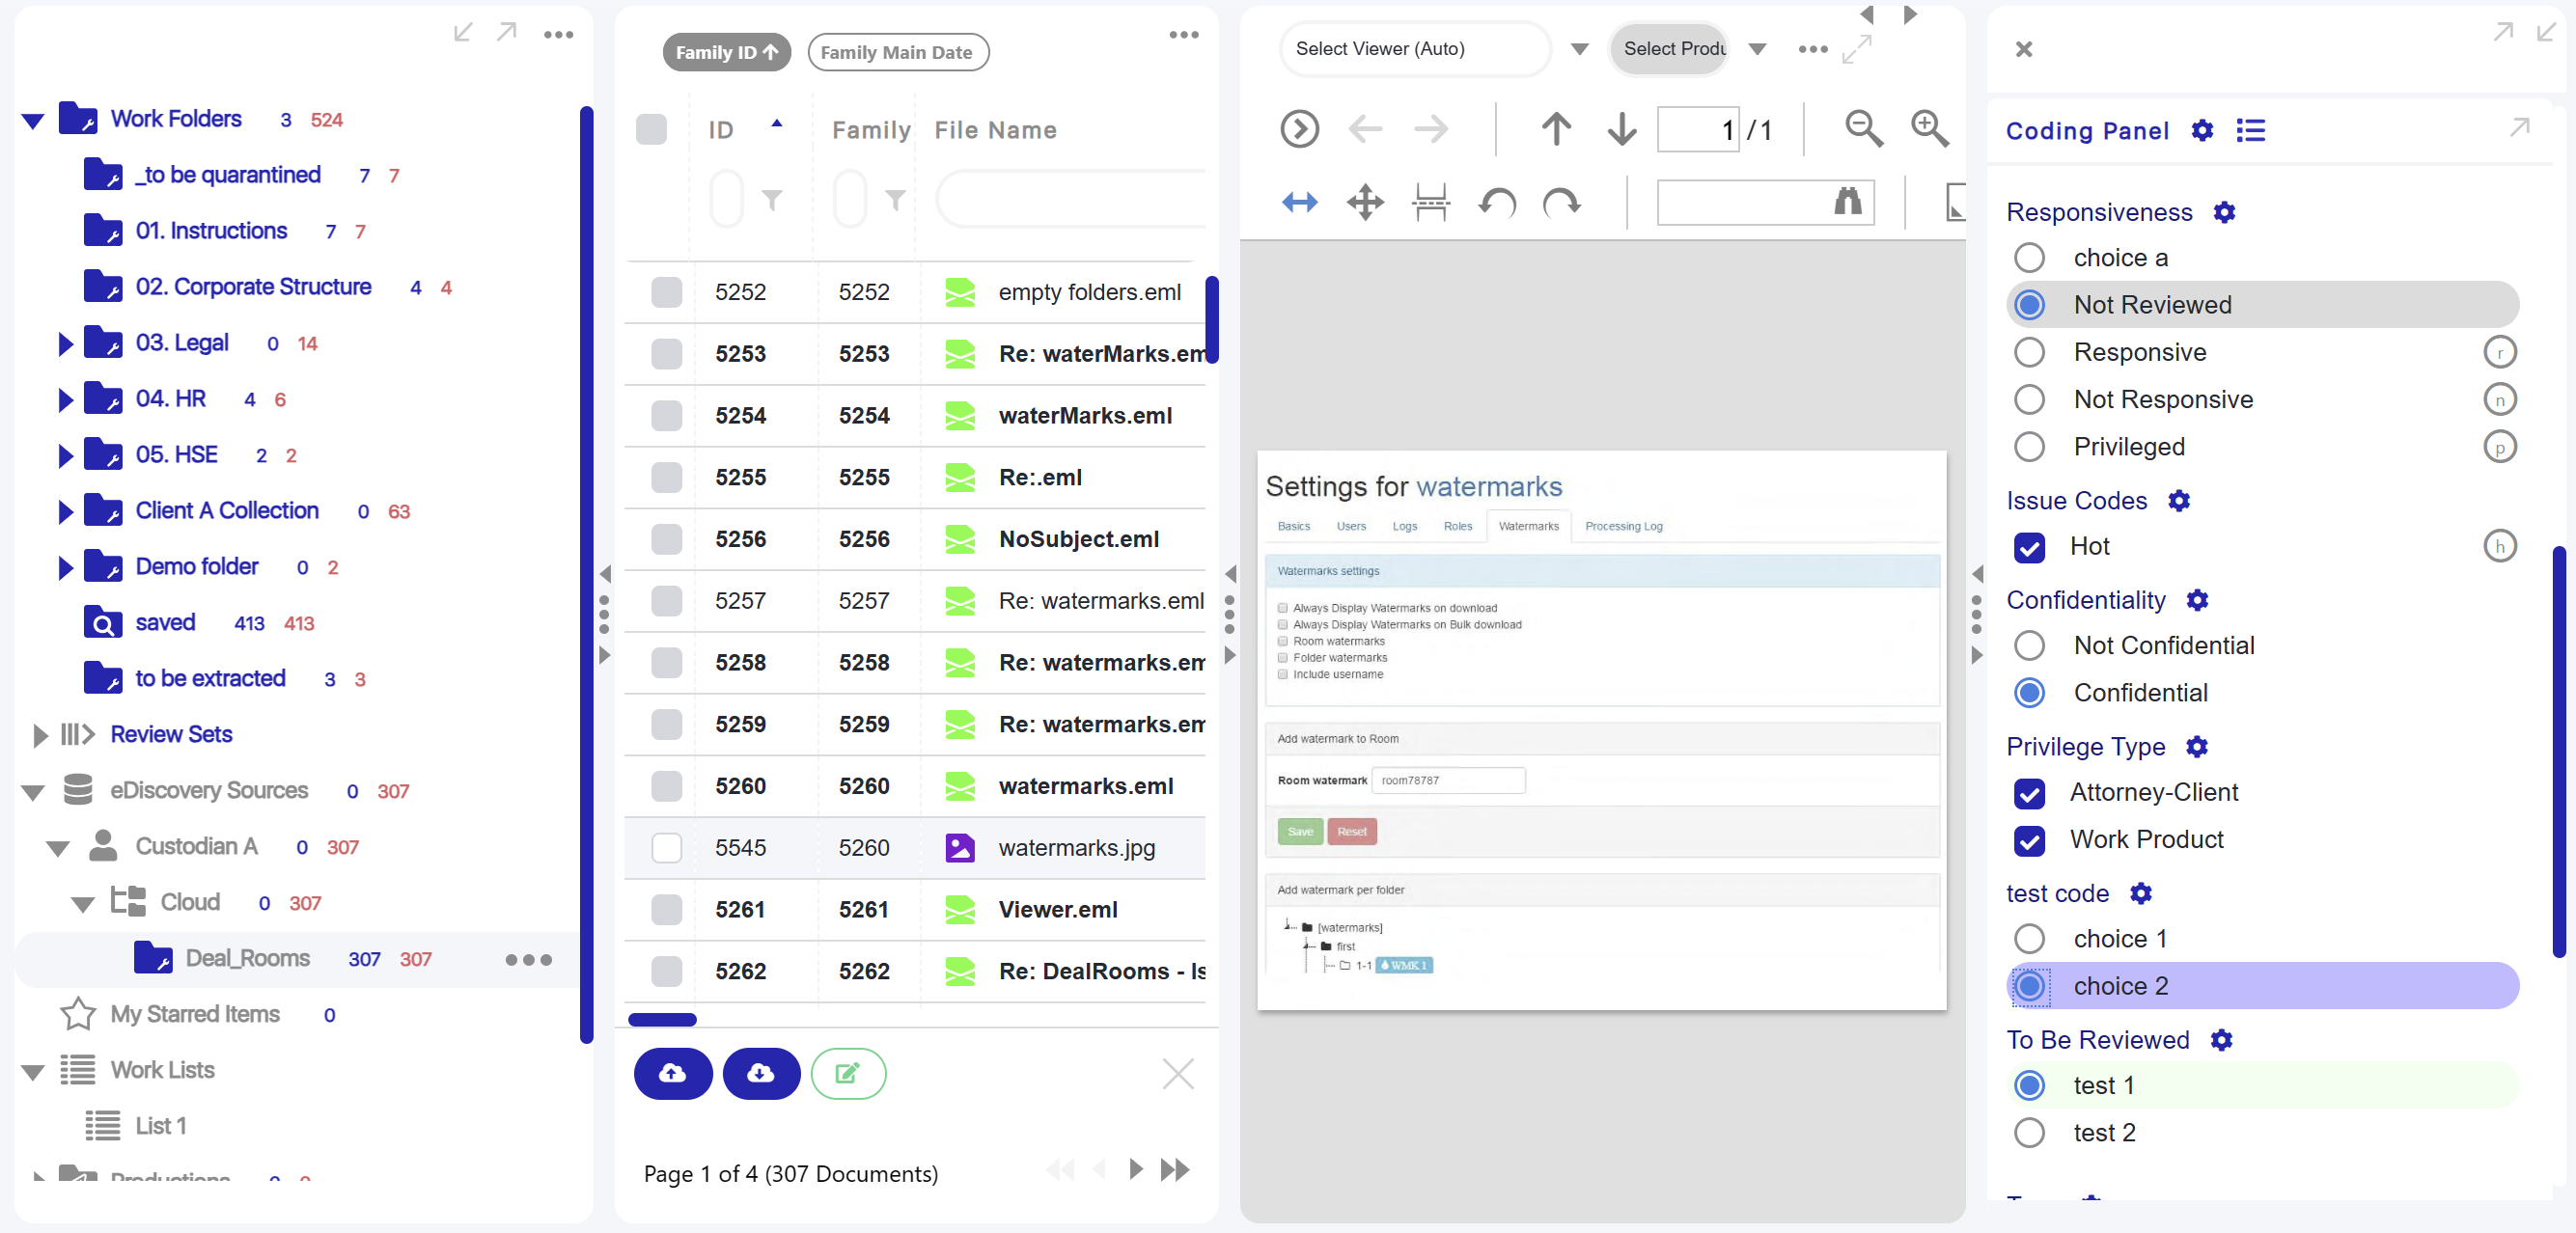Select the pan/move tool in viewer toolbar

pos(1364,202)
